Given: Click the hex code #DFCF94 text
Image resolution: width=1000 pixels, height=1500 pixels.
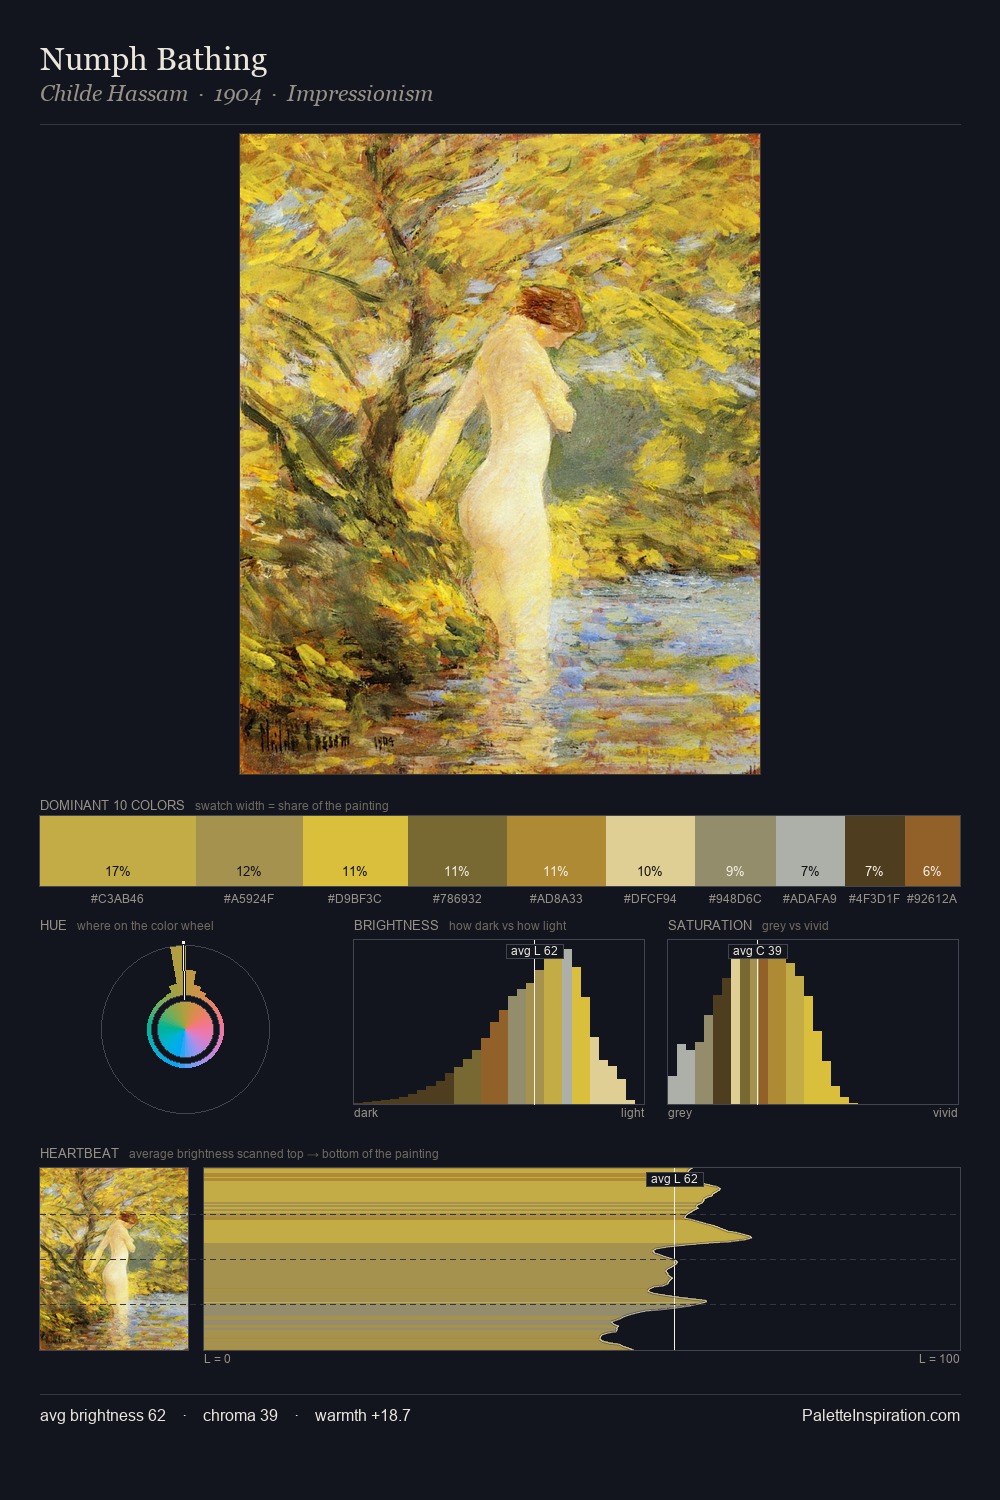Looking at the screenshot, I should point(650,899).
